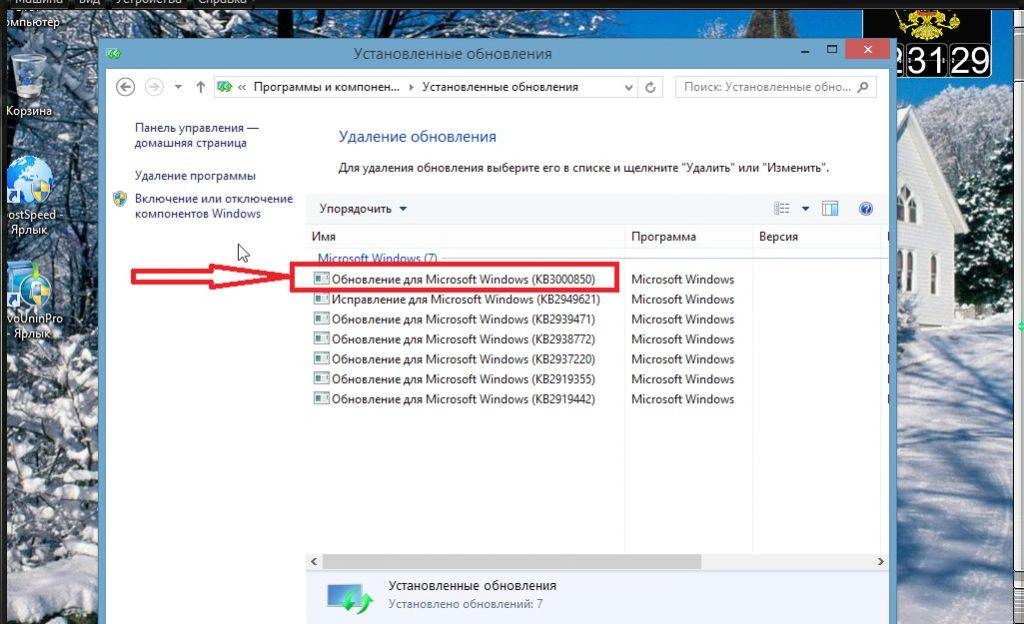
Task: Click the details pane installed updates icon
Action: click(x=349, y=597)
